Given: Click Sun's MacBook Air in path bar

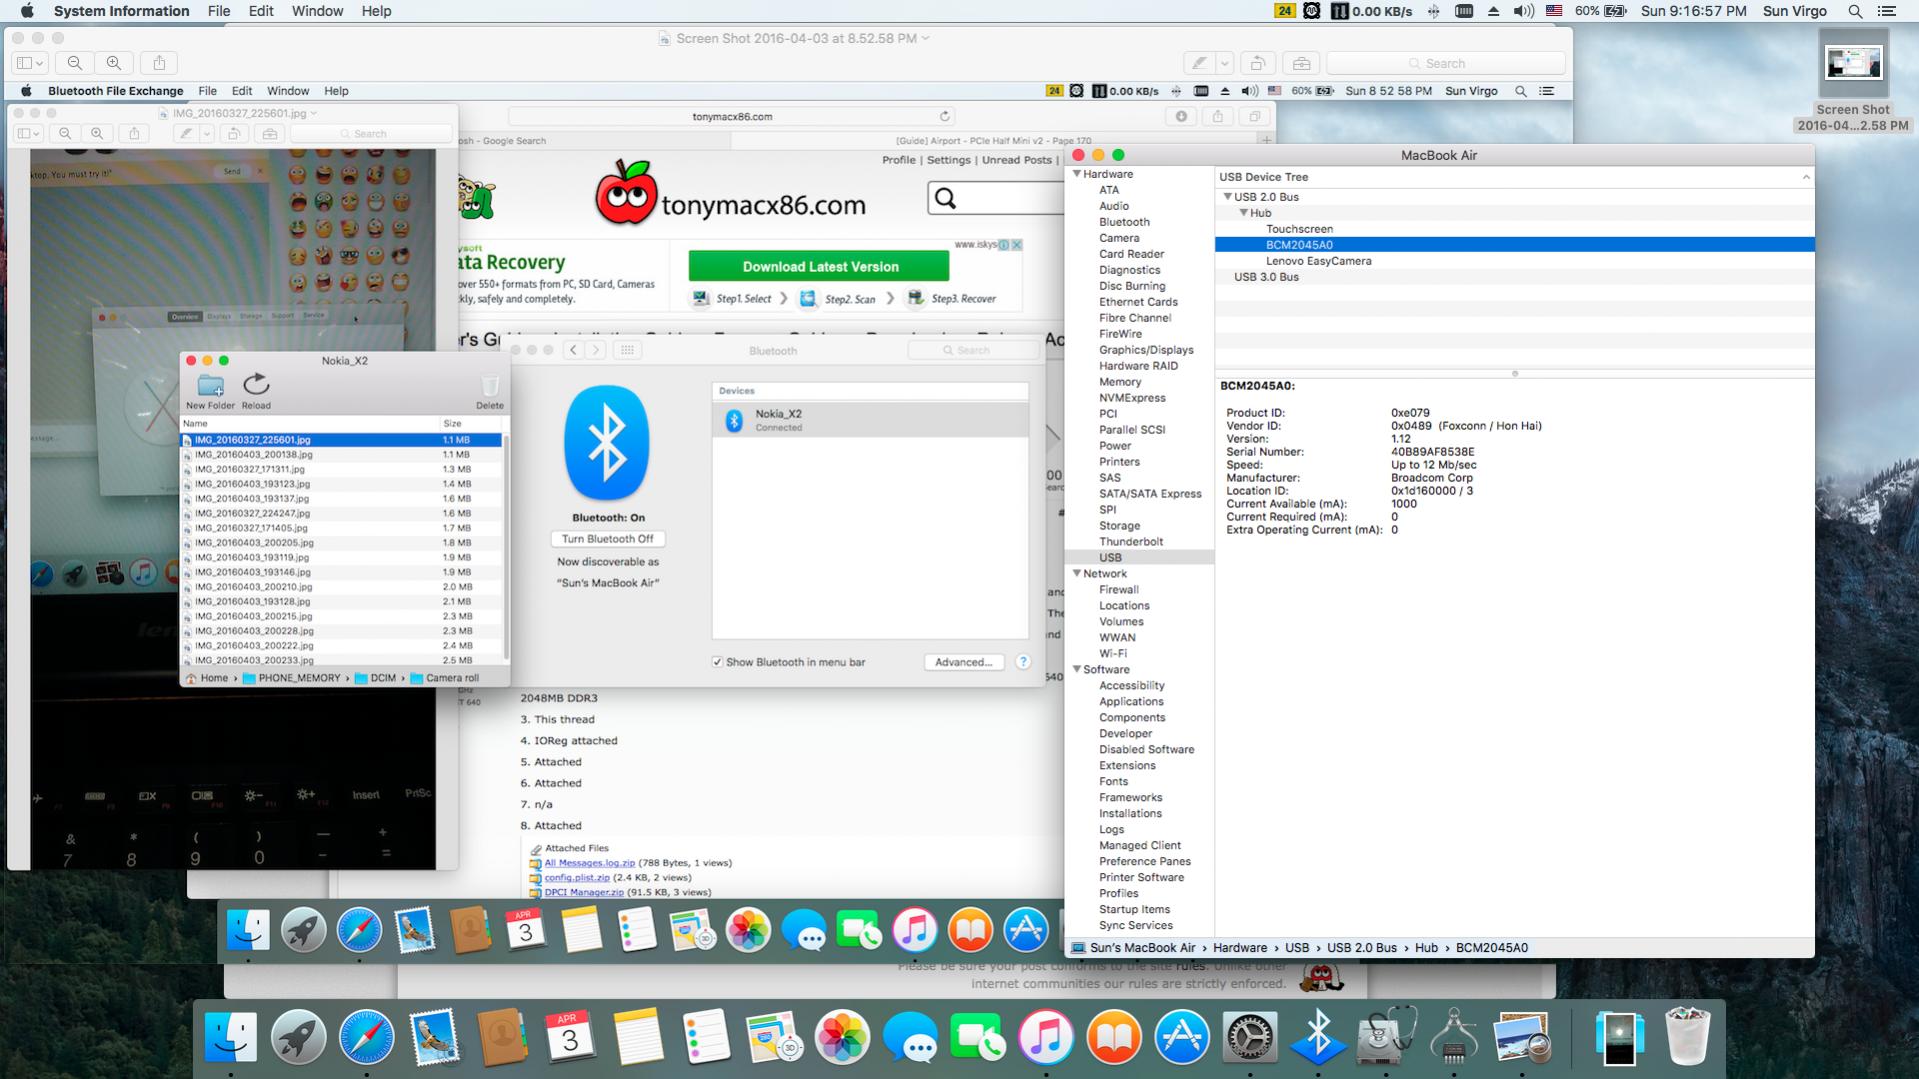Looking at the screenshot, I should point(1133,948).
